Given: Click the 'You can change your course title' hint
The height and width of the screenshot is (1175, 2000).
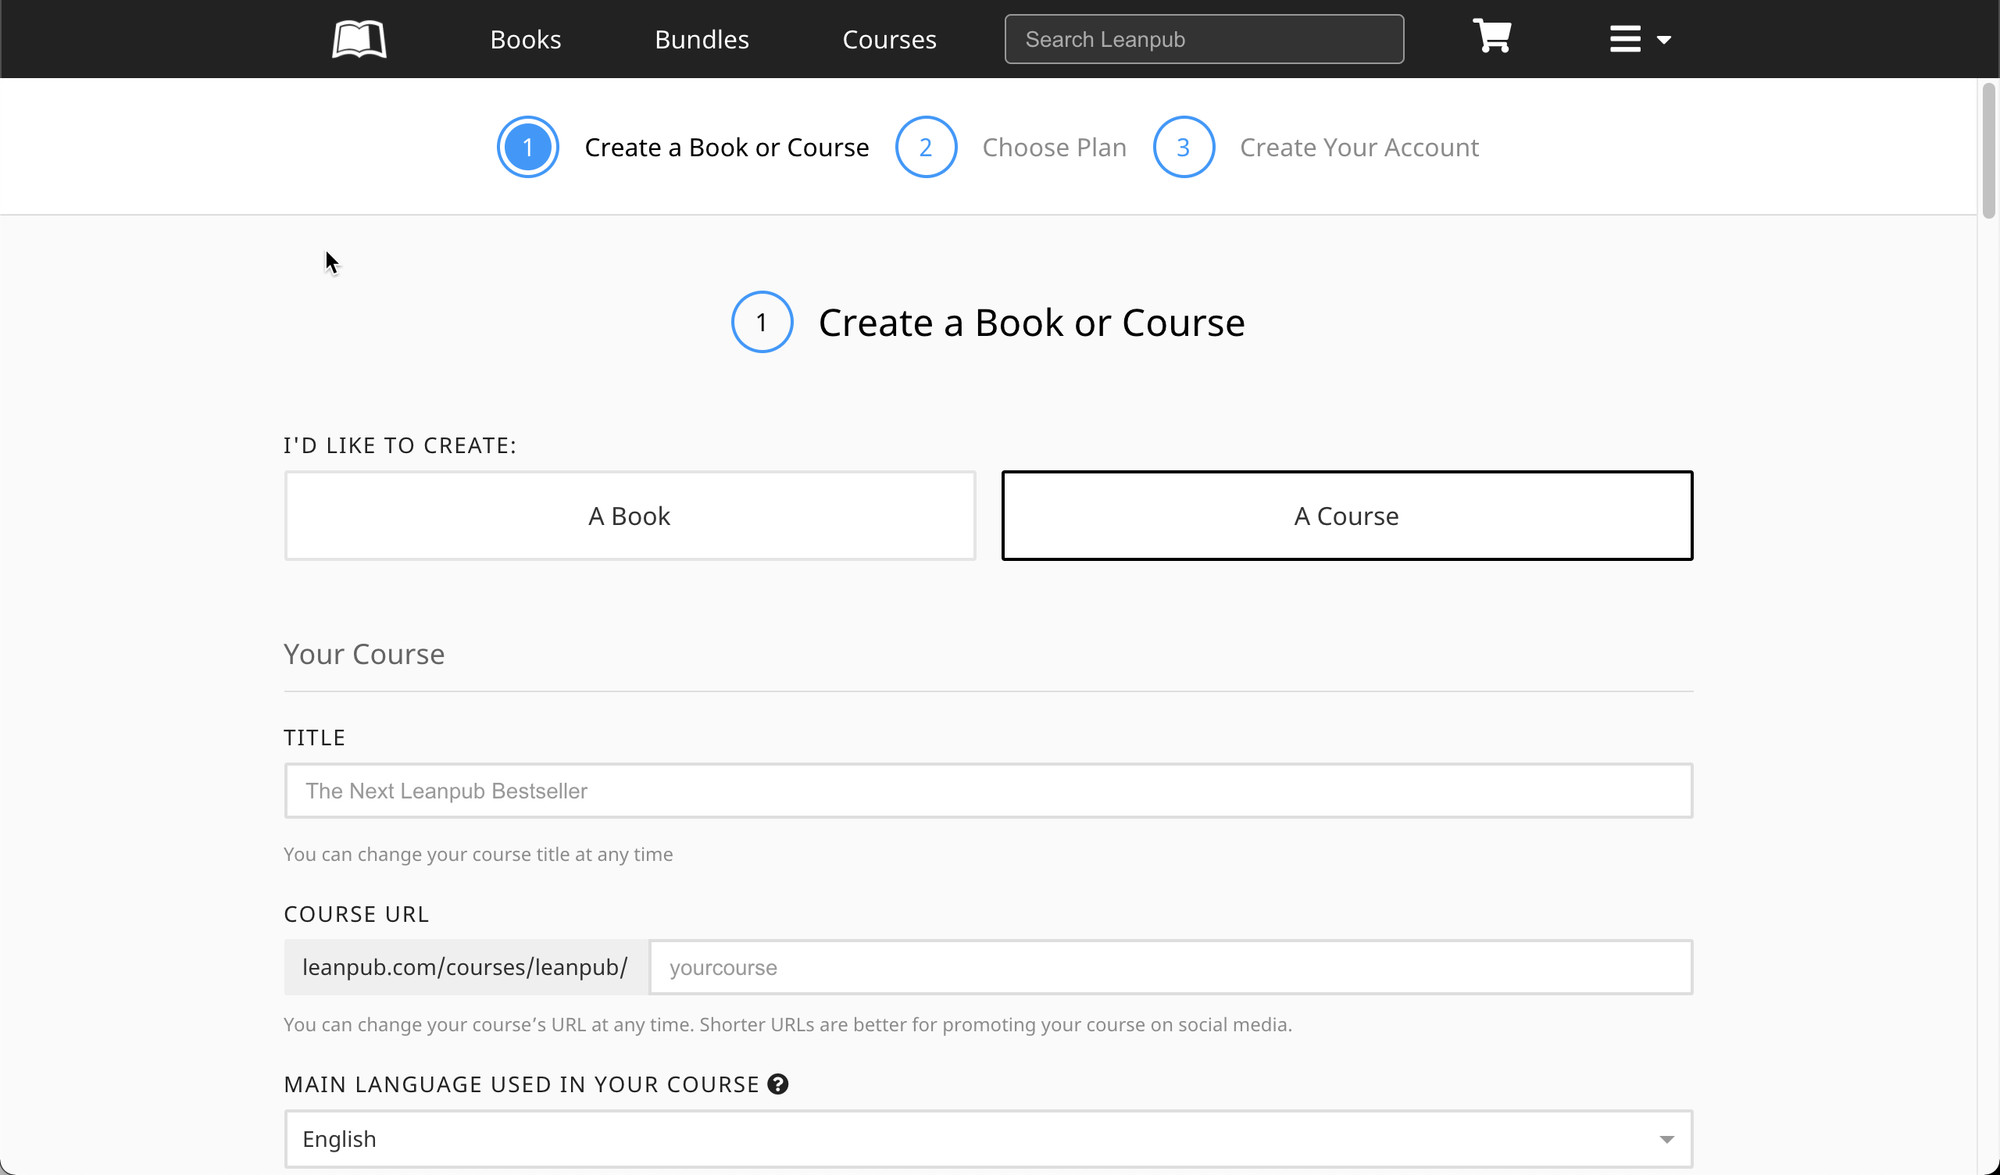Looking at the screenshot, I should tap(478, 854).
